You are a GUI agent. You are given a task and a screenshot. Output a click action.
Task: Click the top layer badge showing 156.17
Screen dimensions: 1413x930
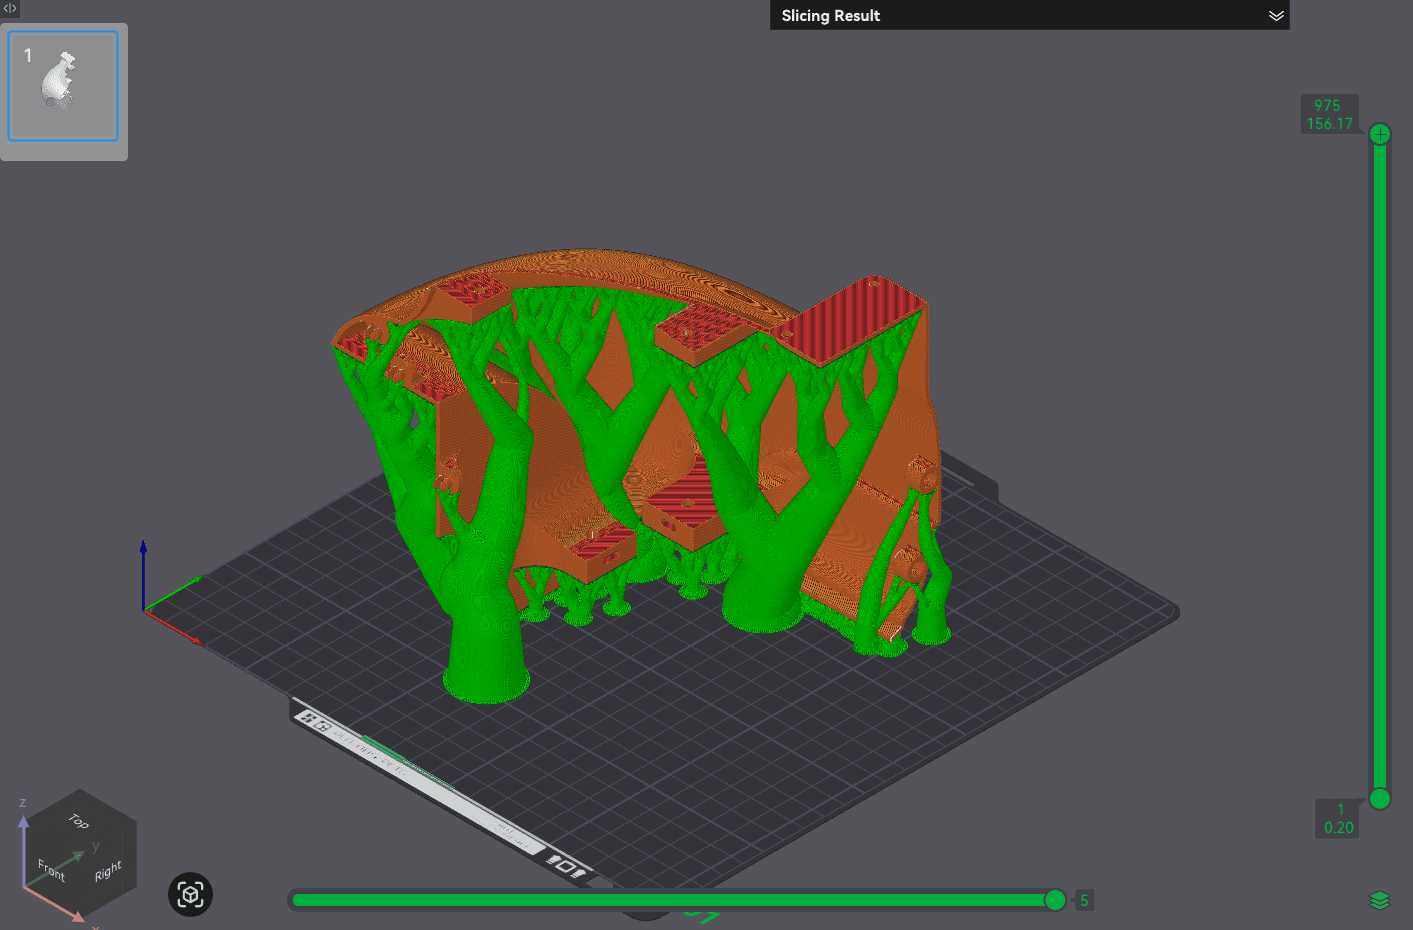pos(1330,113)
